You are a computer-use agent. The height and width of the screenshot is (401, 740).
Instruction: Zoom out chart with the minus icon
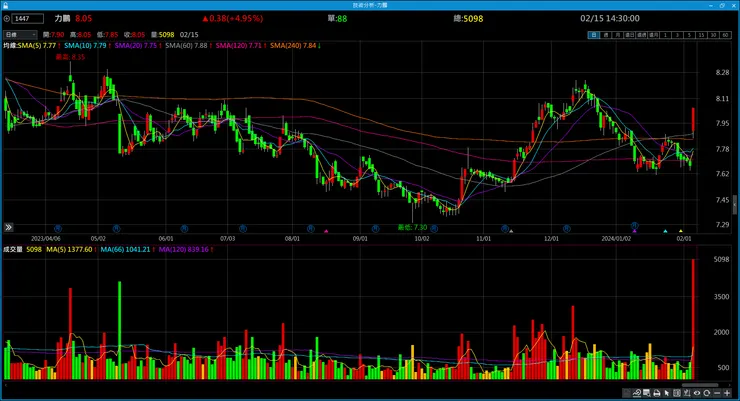click(717, 393)
